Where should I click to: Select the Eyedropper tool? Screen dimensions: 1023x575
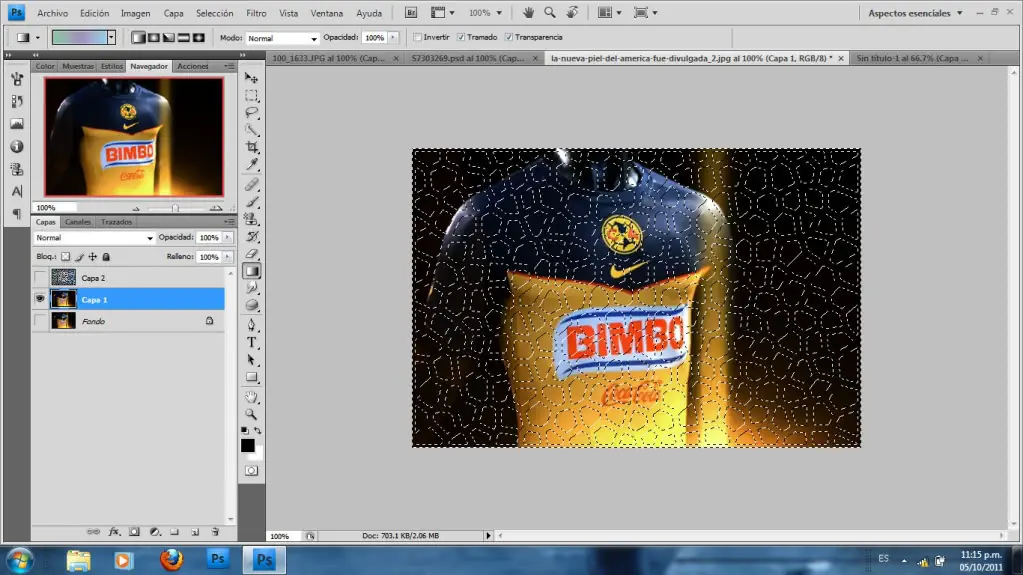point(251,164)
